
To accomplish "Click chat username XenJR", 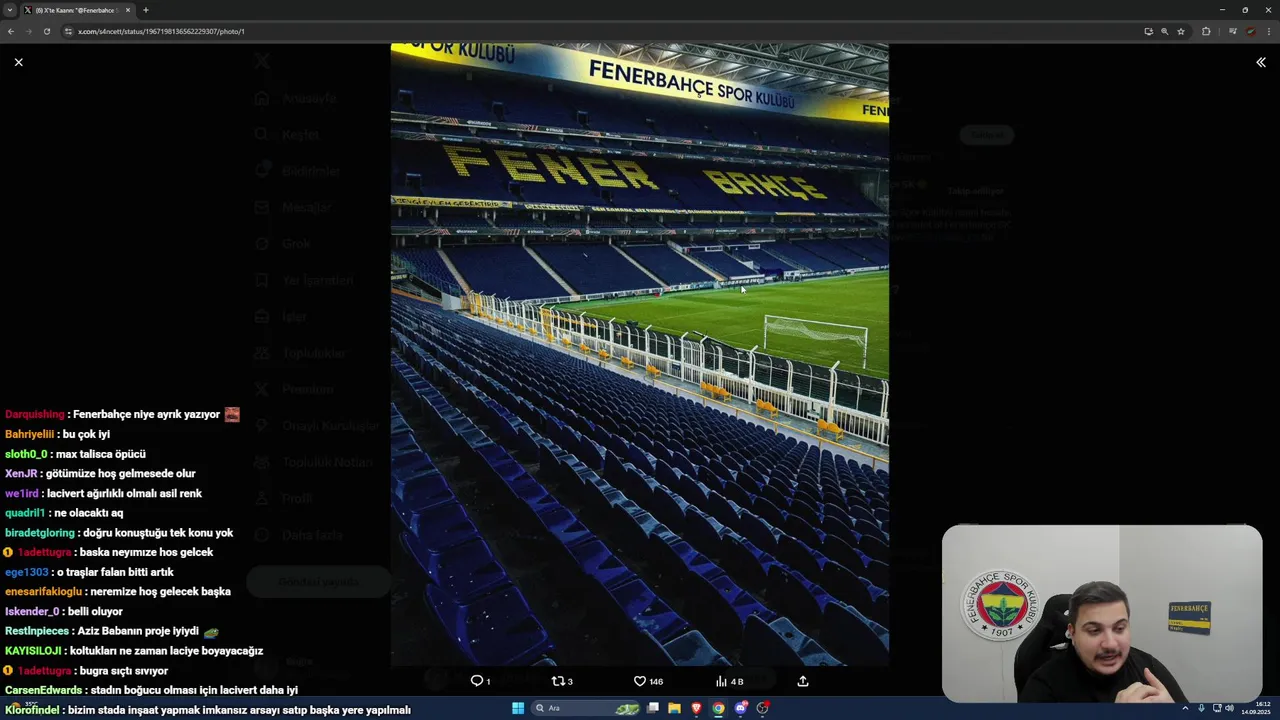I will tap(21, 473).
